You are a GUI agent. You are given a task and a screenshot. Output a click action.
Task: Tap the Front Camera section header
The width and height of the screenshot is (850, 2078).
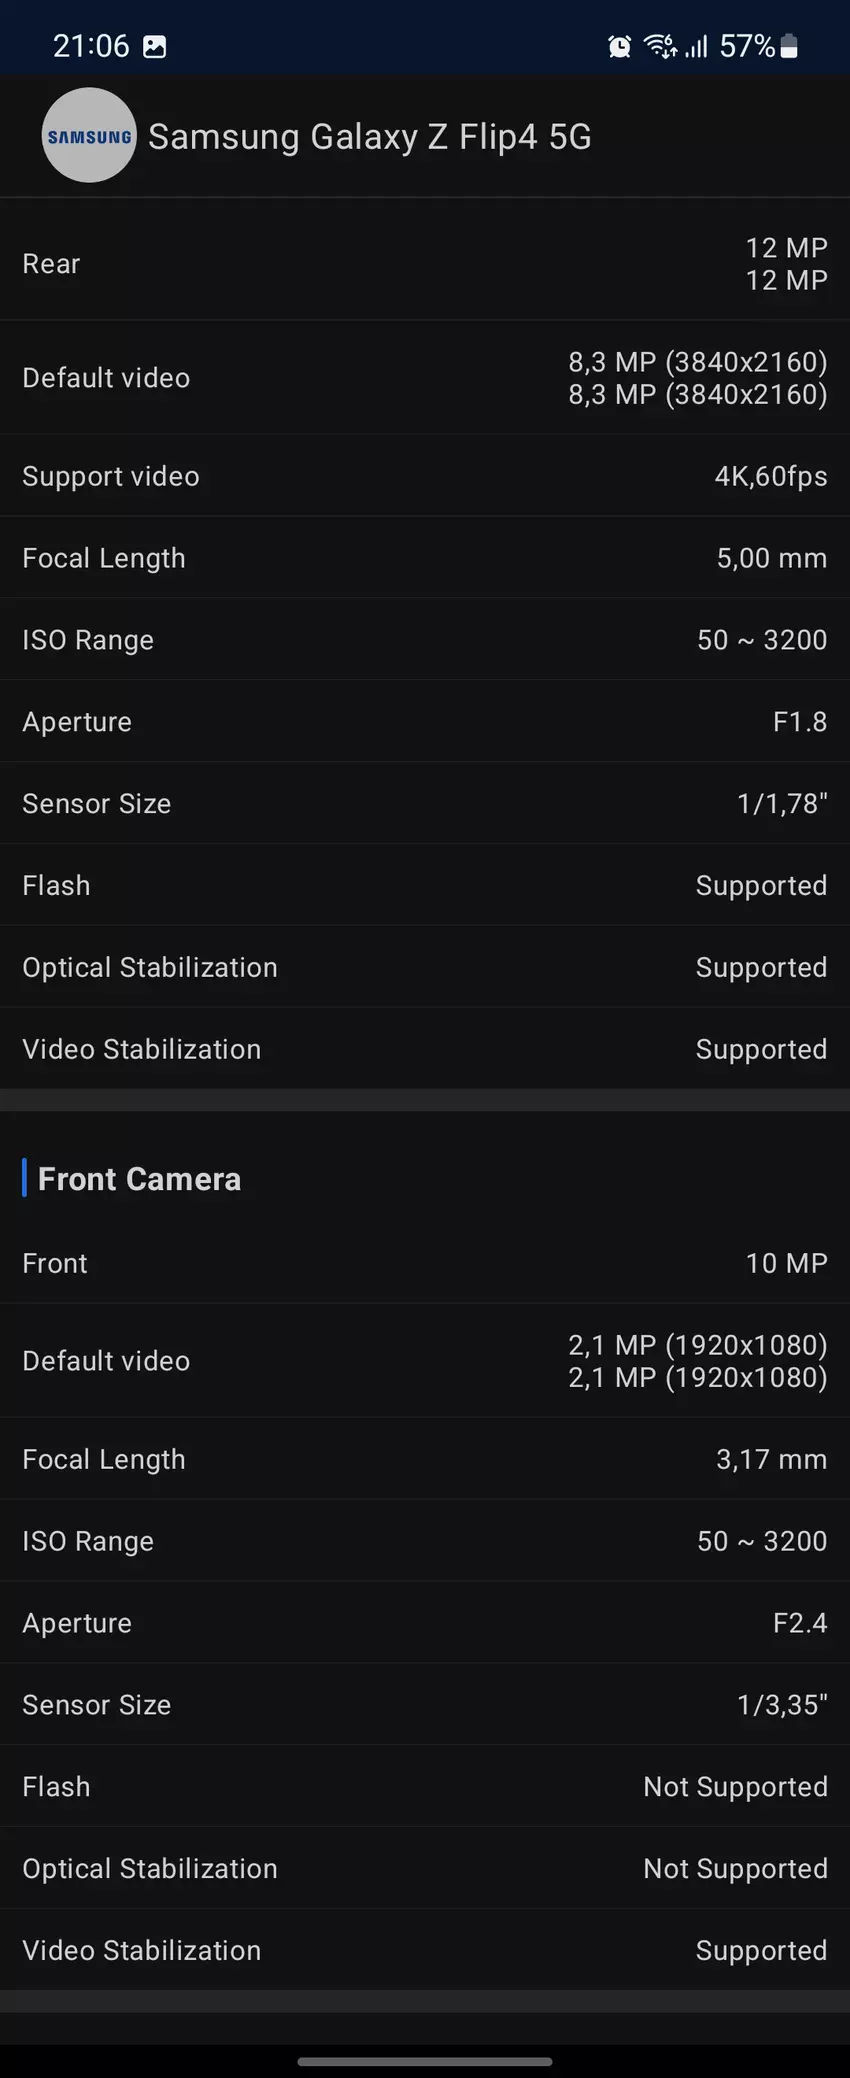coord(139,1179)
